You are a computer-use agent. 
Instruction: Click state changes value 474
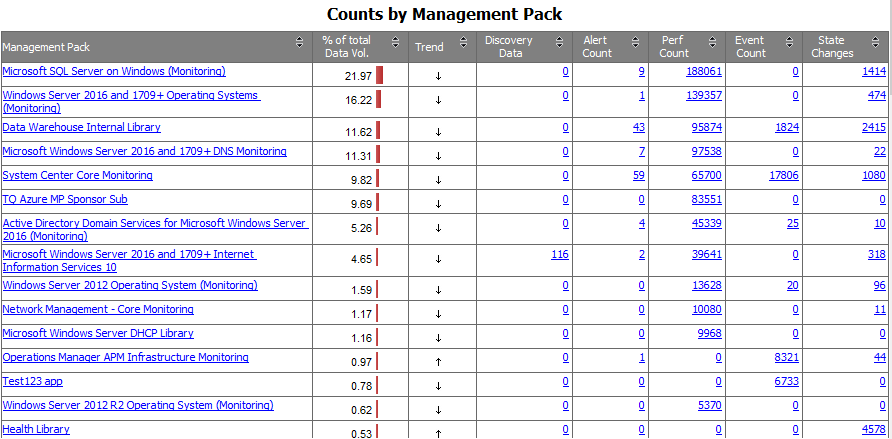[877, 96]
